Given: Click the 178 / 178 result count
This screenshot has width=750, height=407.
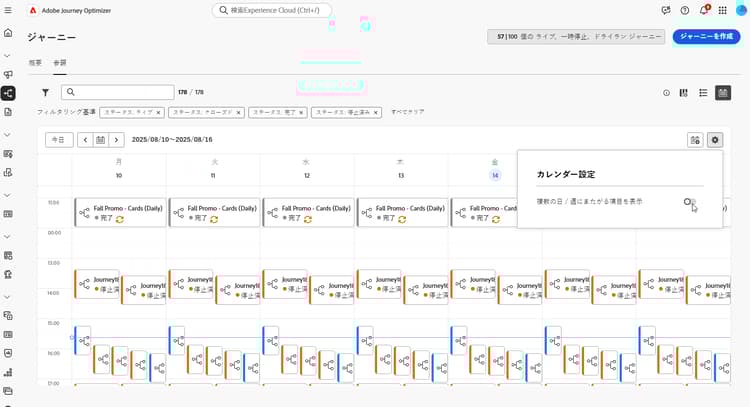Looking at the screenshot, I should pos(191,92).
